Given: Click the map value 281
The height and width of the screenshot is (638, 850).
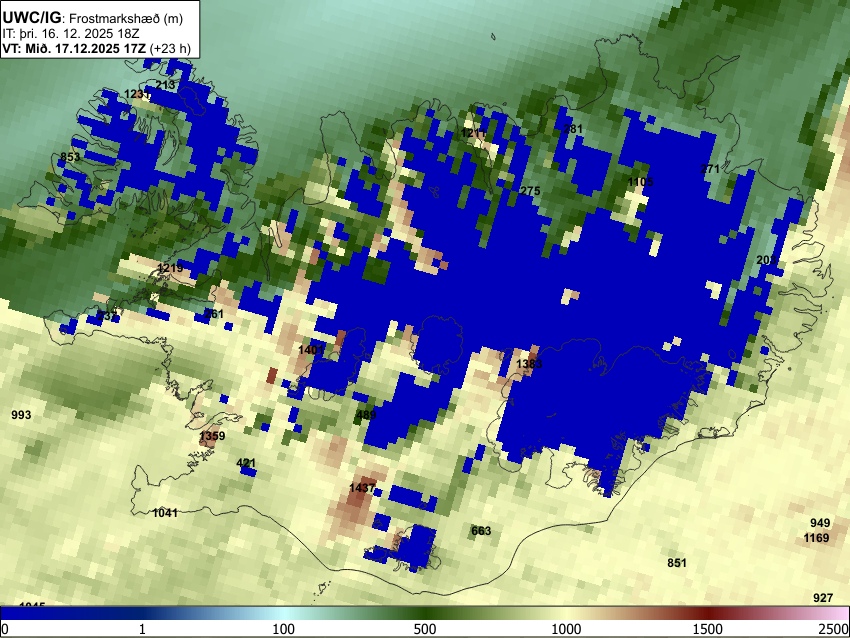Looking at the screenshot, I should 573,128.
